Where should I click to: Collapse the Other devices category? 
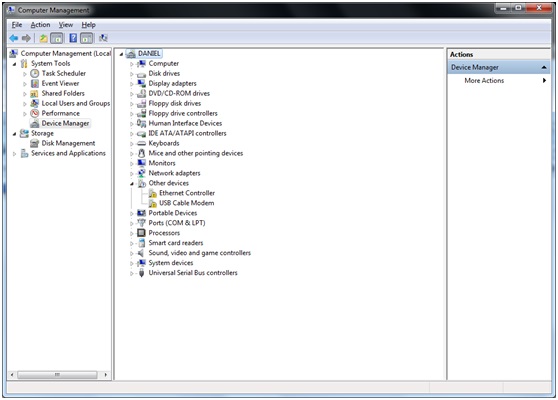(x=132, y=184)
